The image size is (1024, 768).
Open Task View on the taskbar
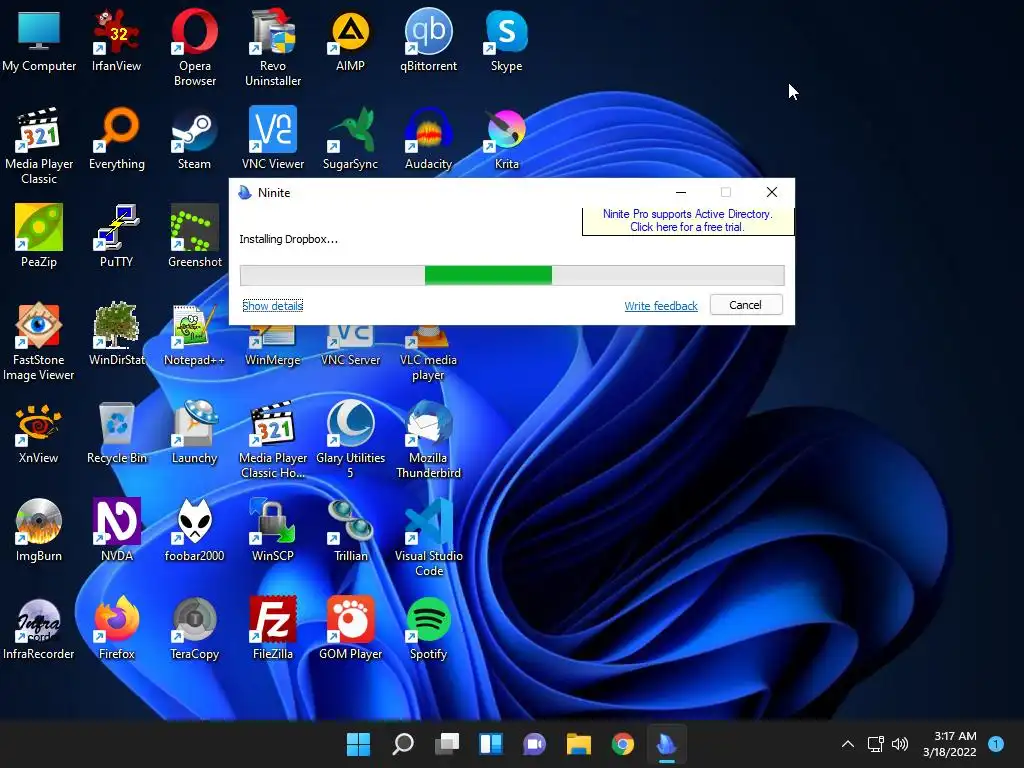447,744
